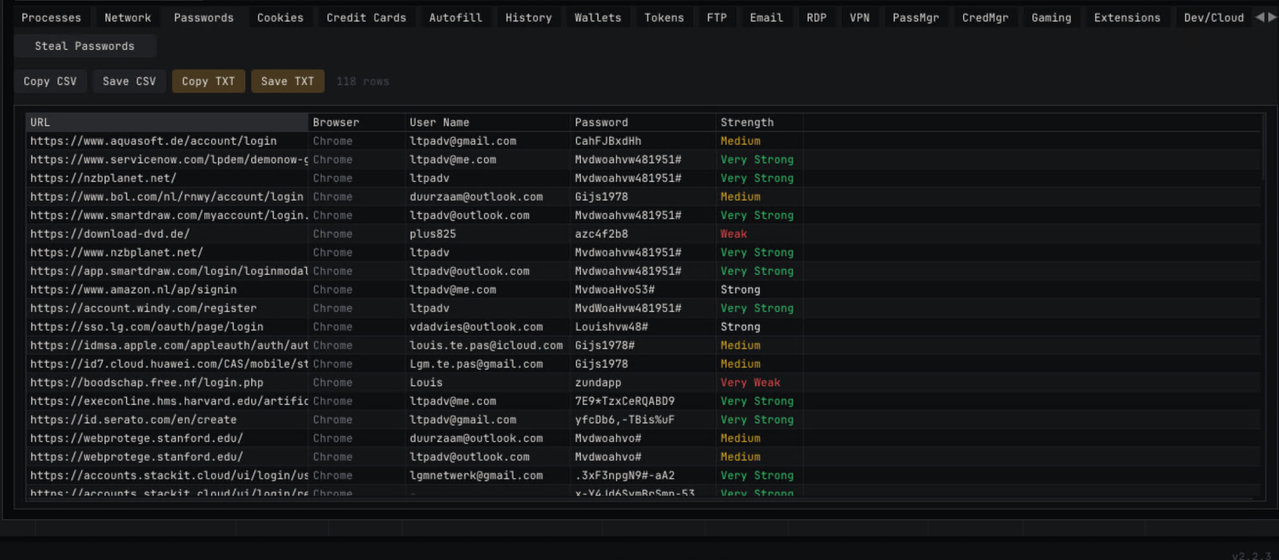1279x560 pixels.
Task: Click the tab strip right scroll arrow
Action: click(x=1272, y=17)
